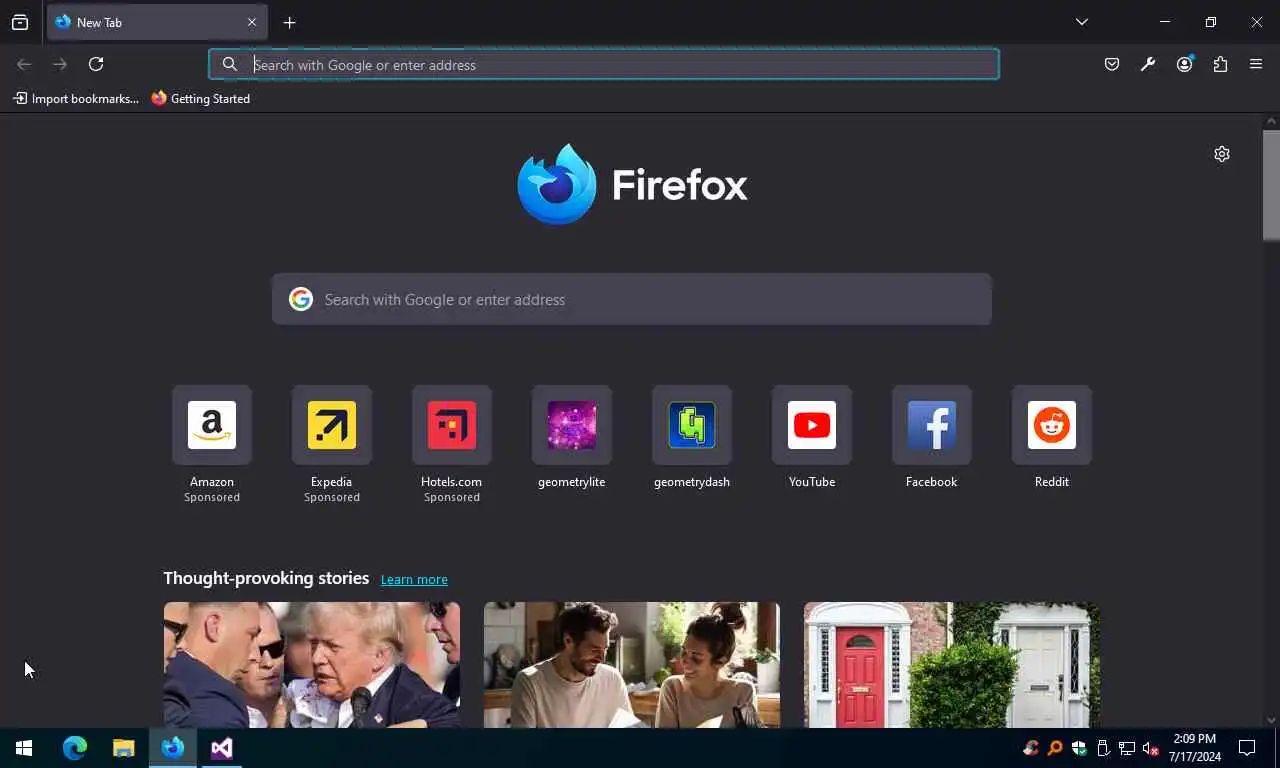Click the Learn more link
Screen dimensions: 1280x768
pos(414,579)
